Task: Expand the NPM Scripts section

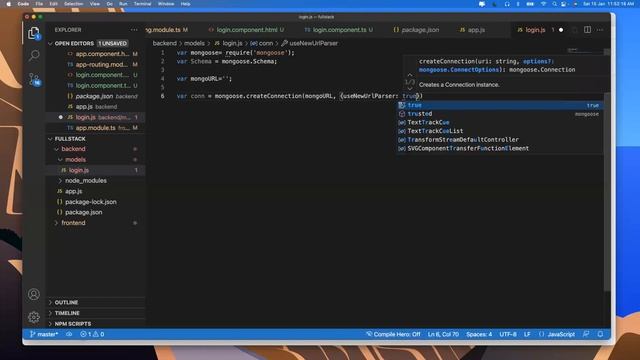Action: [96, 324]
